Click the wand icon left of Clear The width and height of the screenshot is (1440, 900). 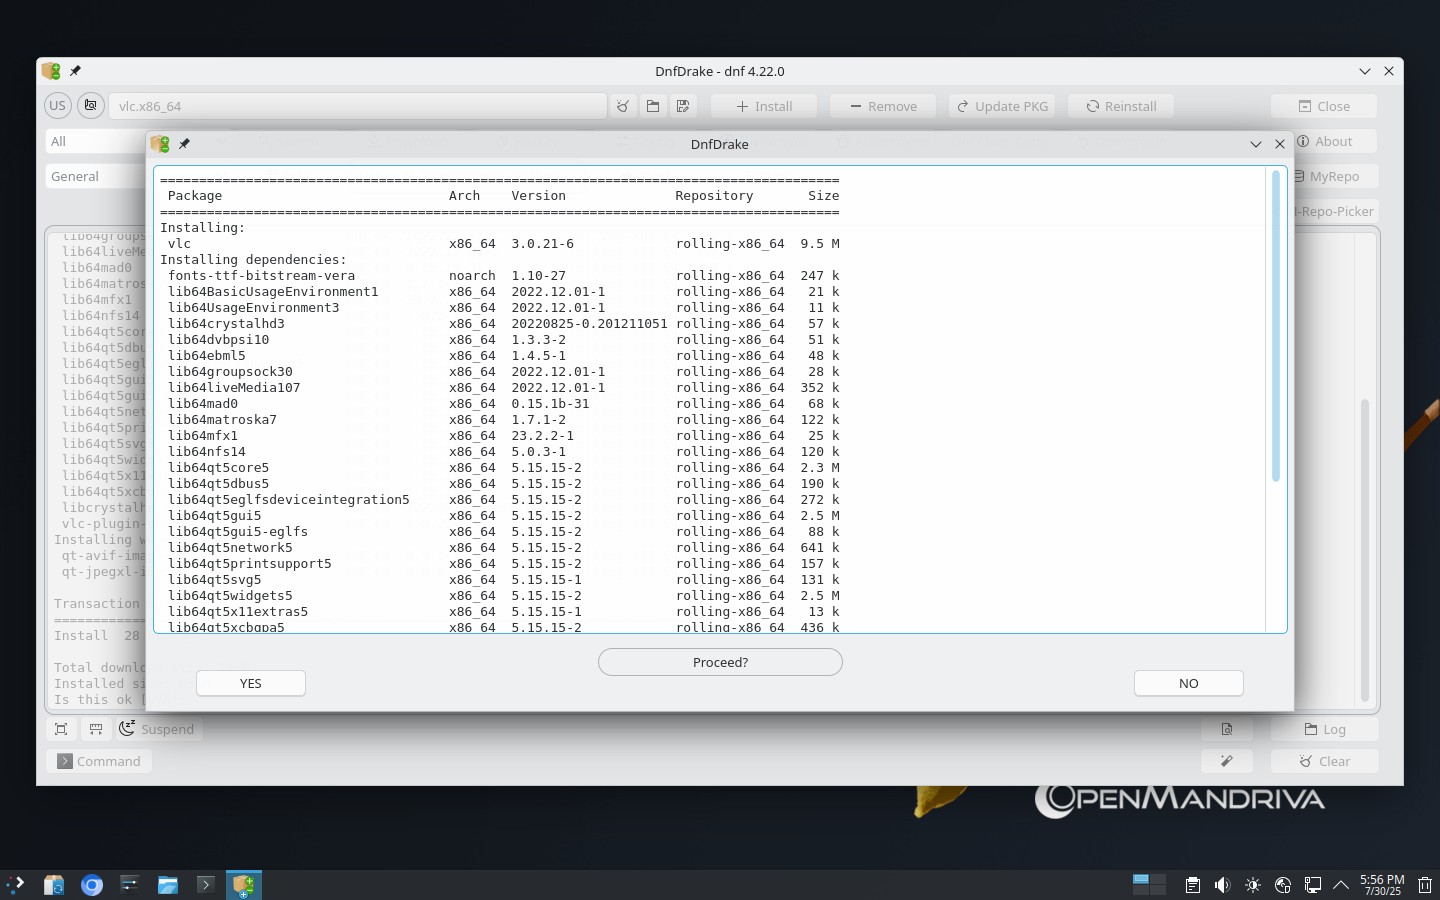pos(1227,761)
